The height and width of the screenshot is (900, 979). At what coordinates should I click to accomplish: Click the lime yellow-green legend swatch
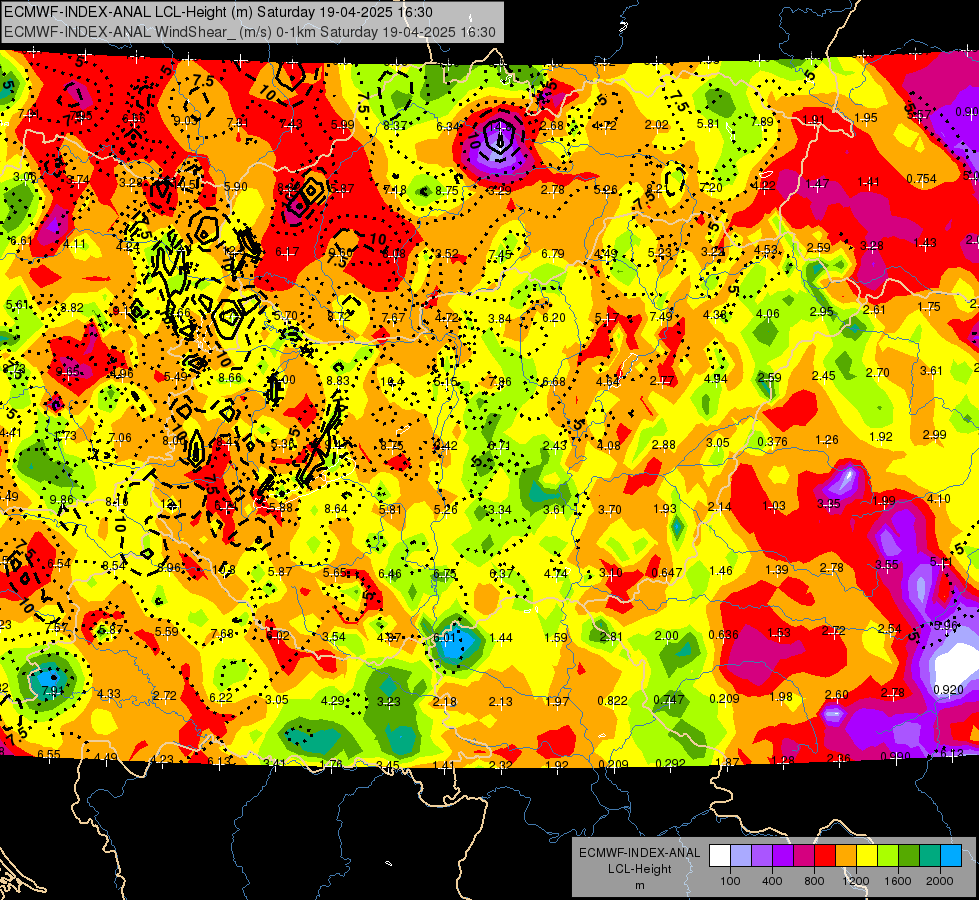point(888,856)
